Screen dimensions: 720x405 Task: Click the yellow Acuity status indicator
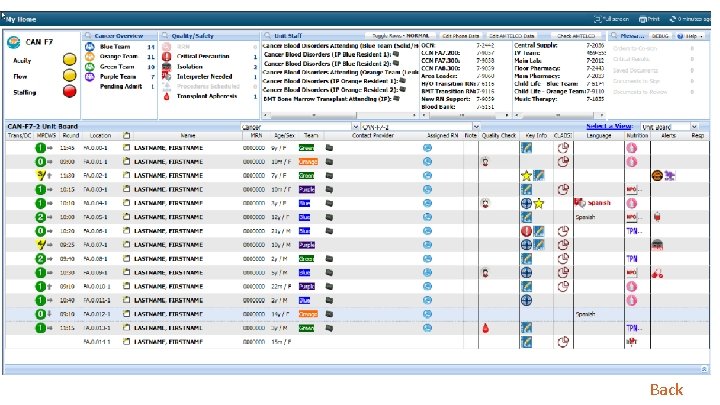(69, 60)
